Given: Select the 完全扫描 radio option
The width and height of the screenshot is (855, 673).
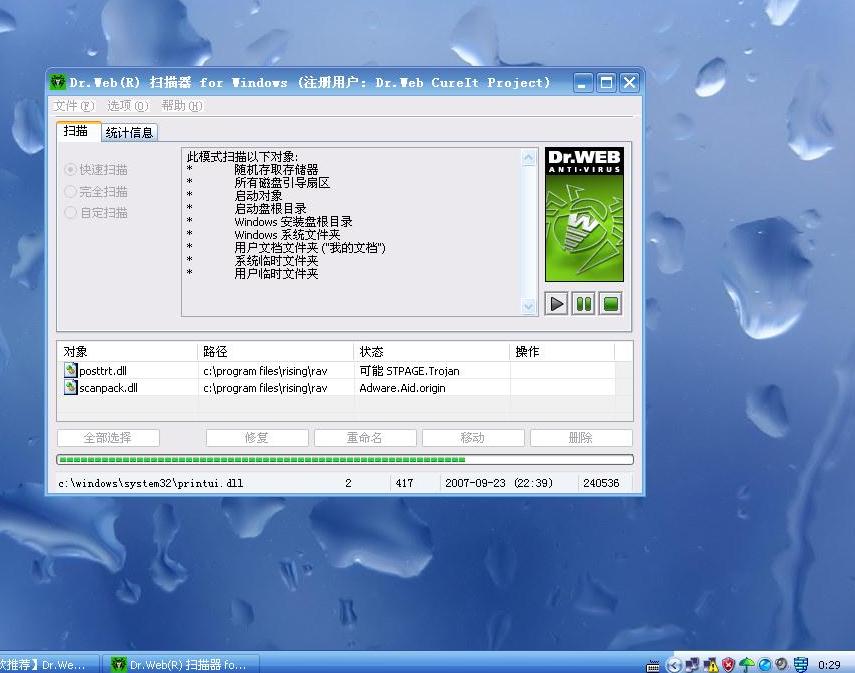Looking at the screenshot, I should pos(71,191).
